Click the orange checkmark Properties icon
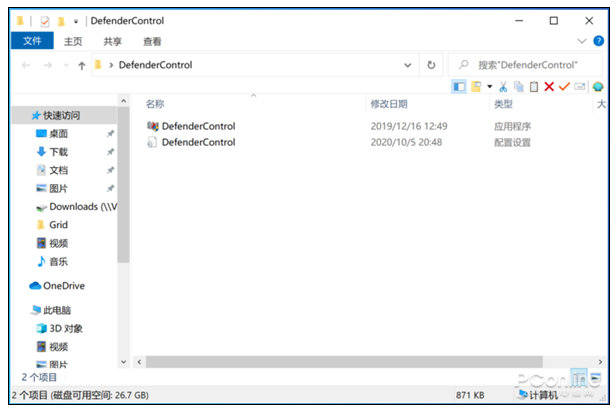 pos(565,86)
